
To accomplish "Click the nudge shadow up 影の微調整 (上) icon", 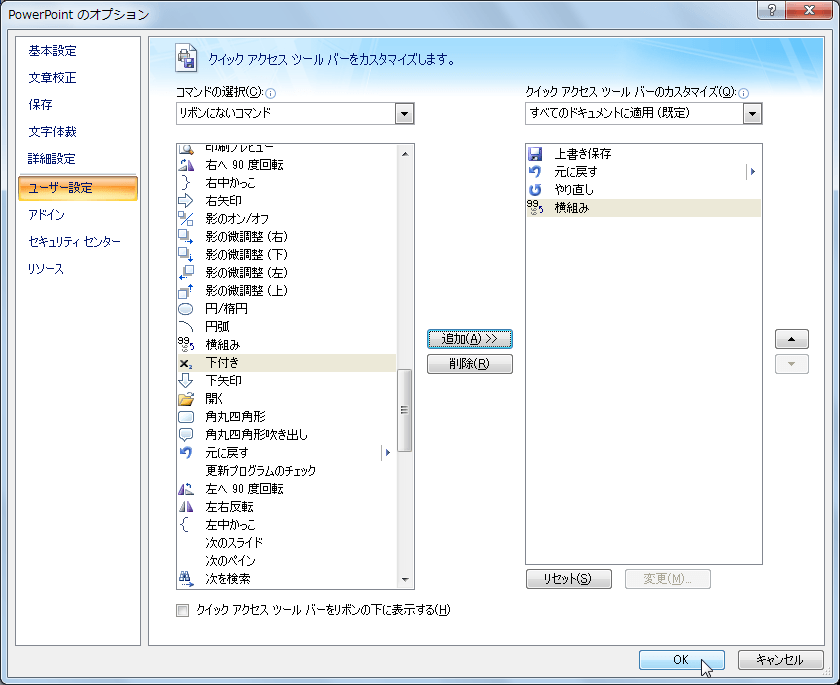I will pyautogui.click(x=186, y=290).
